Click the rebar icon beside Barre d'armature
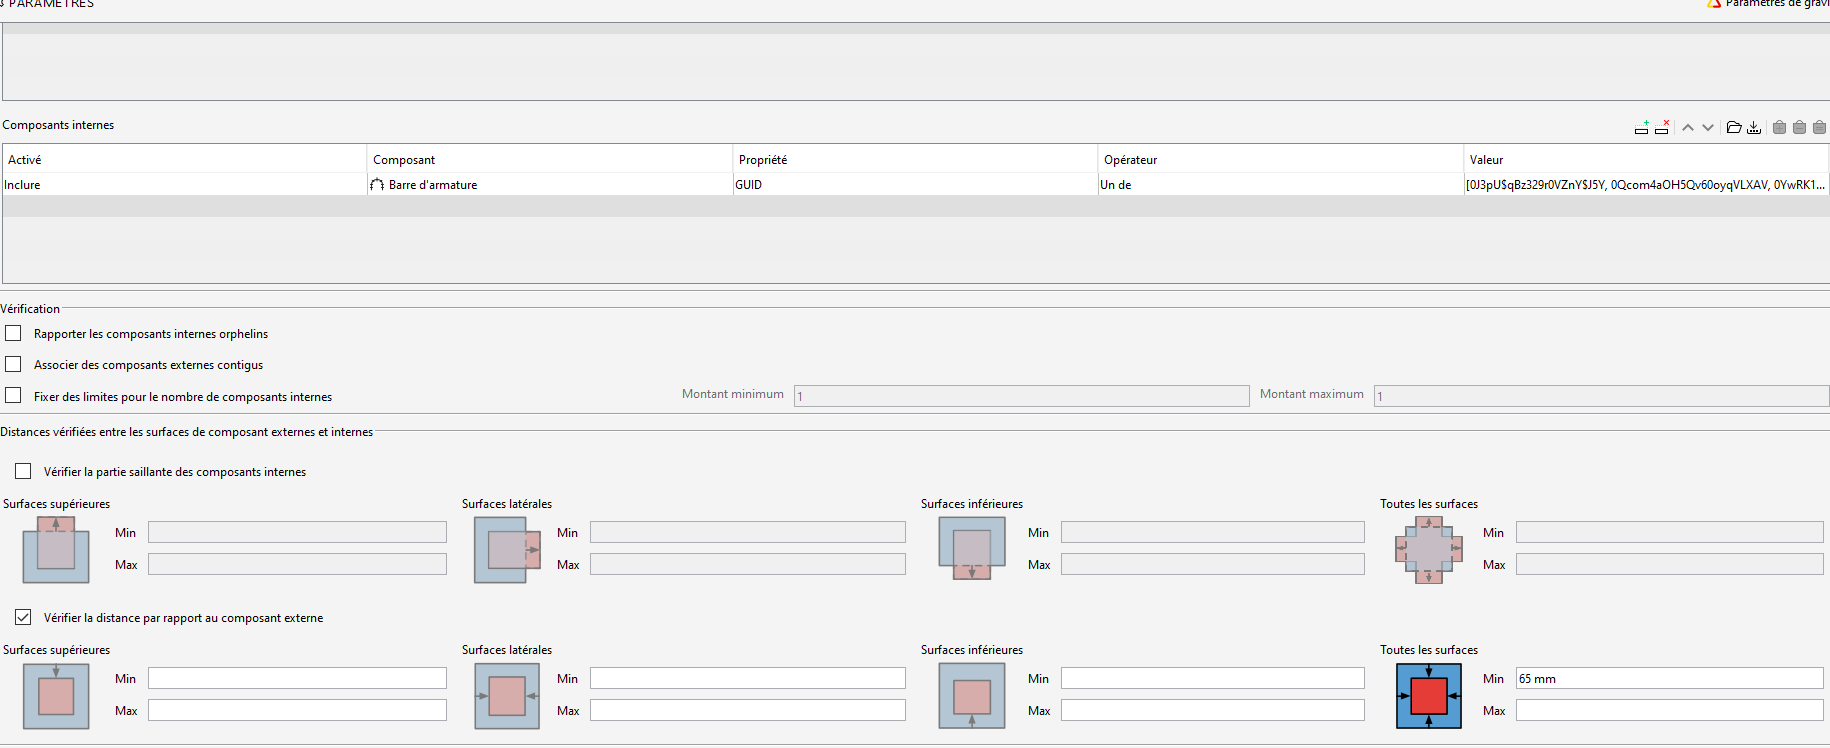 click(377, 185)
